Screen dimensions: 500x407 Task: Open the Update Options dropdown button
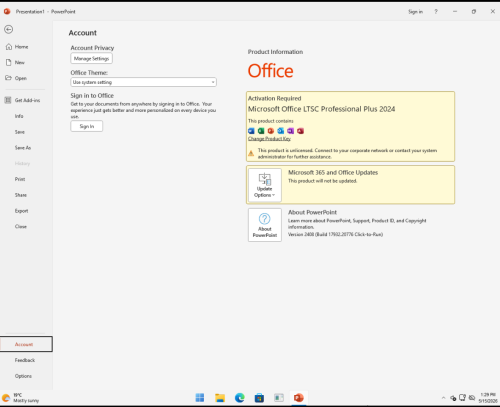point(265,185)
